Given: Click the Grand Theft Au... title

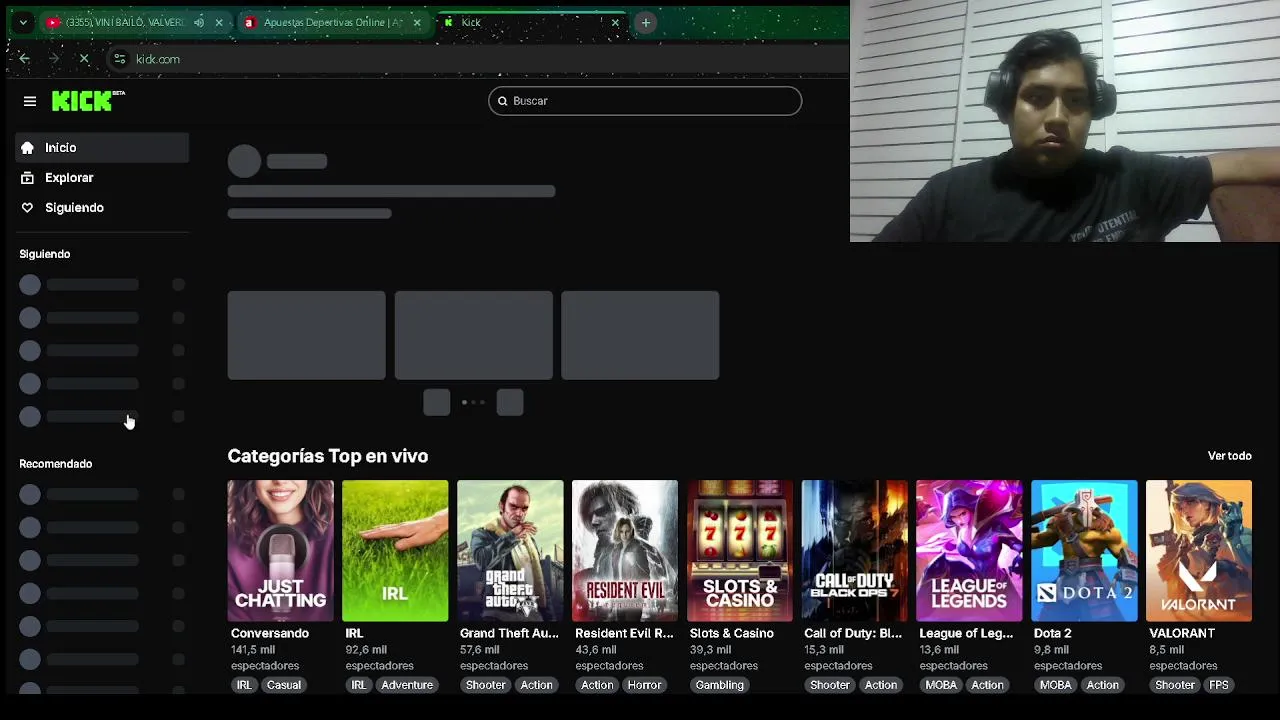Looking at the screenshot, I should tap(509, 633).
